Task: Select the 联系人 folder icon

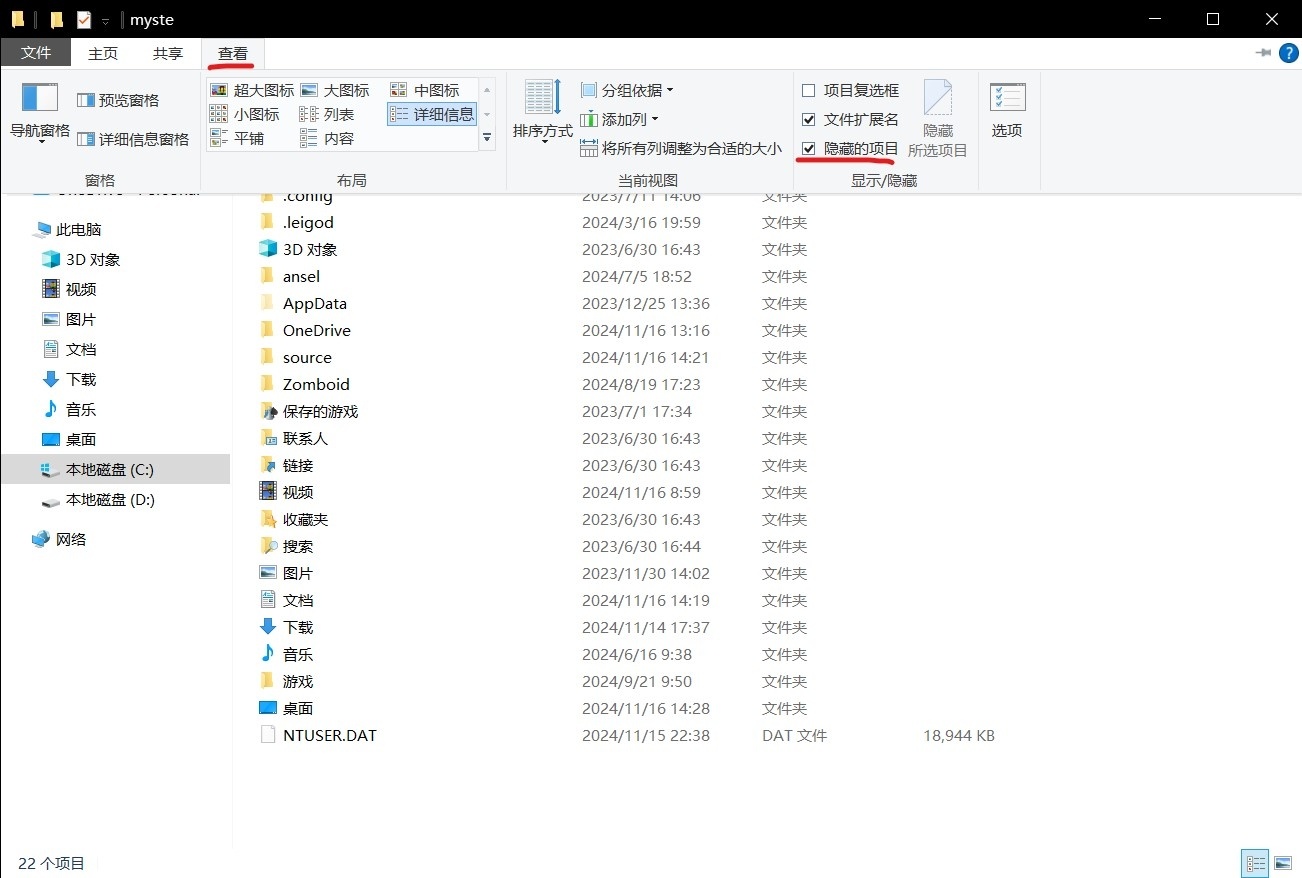Action: click(x=268, y=438)
